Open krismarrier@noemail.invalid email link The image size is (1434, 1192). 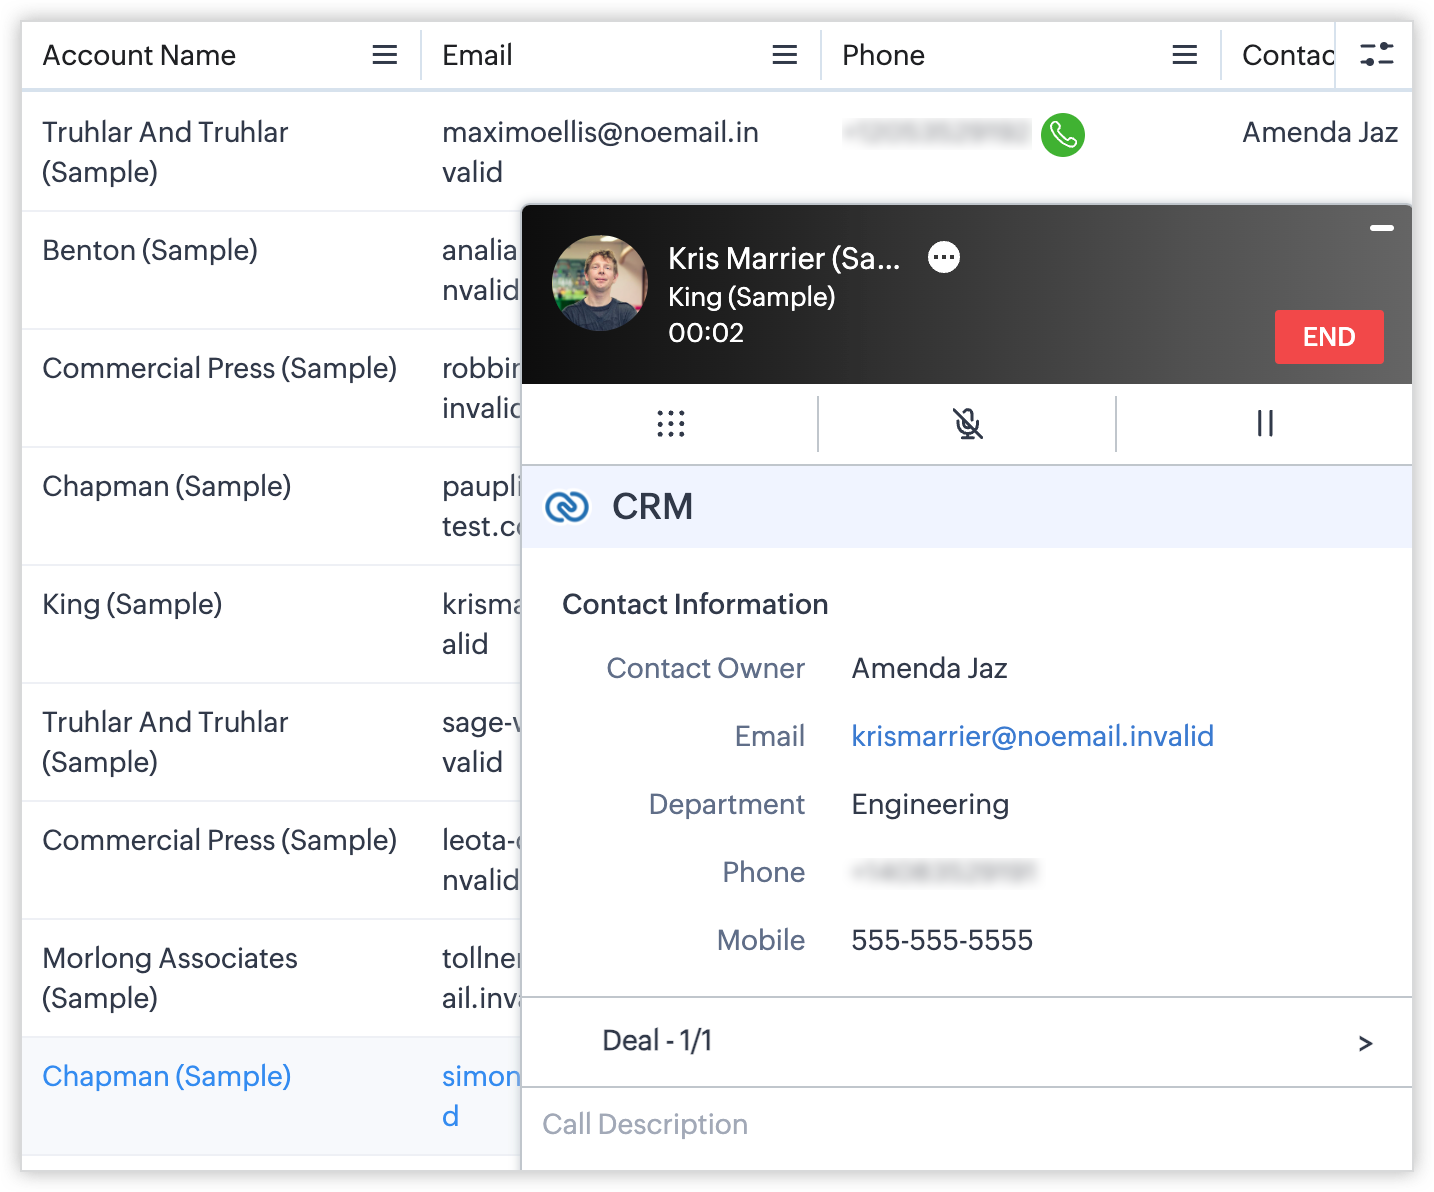tap(1032, 736)
